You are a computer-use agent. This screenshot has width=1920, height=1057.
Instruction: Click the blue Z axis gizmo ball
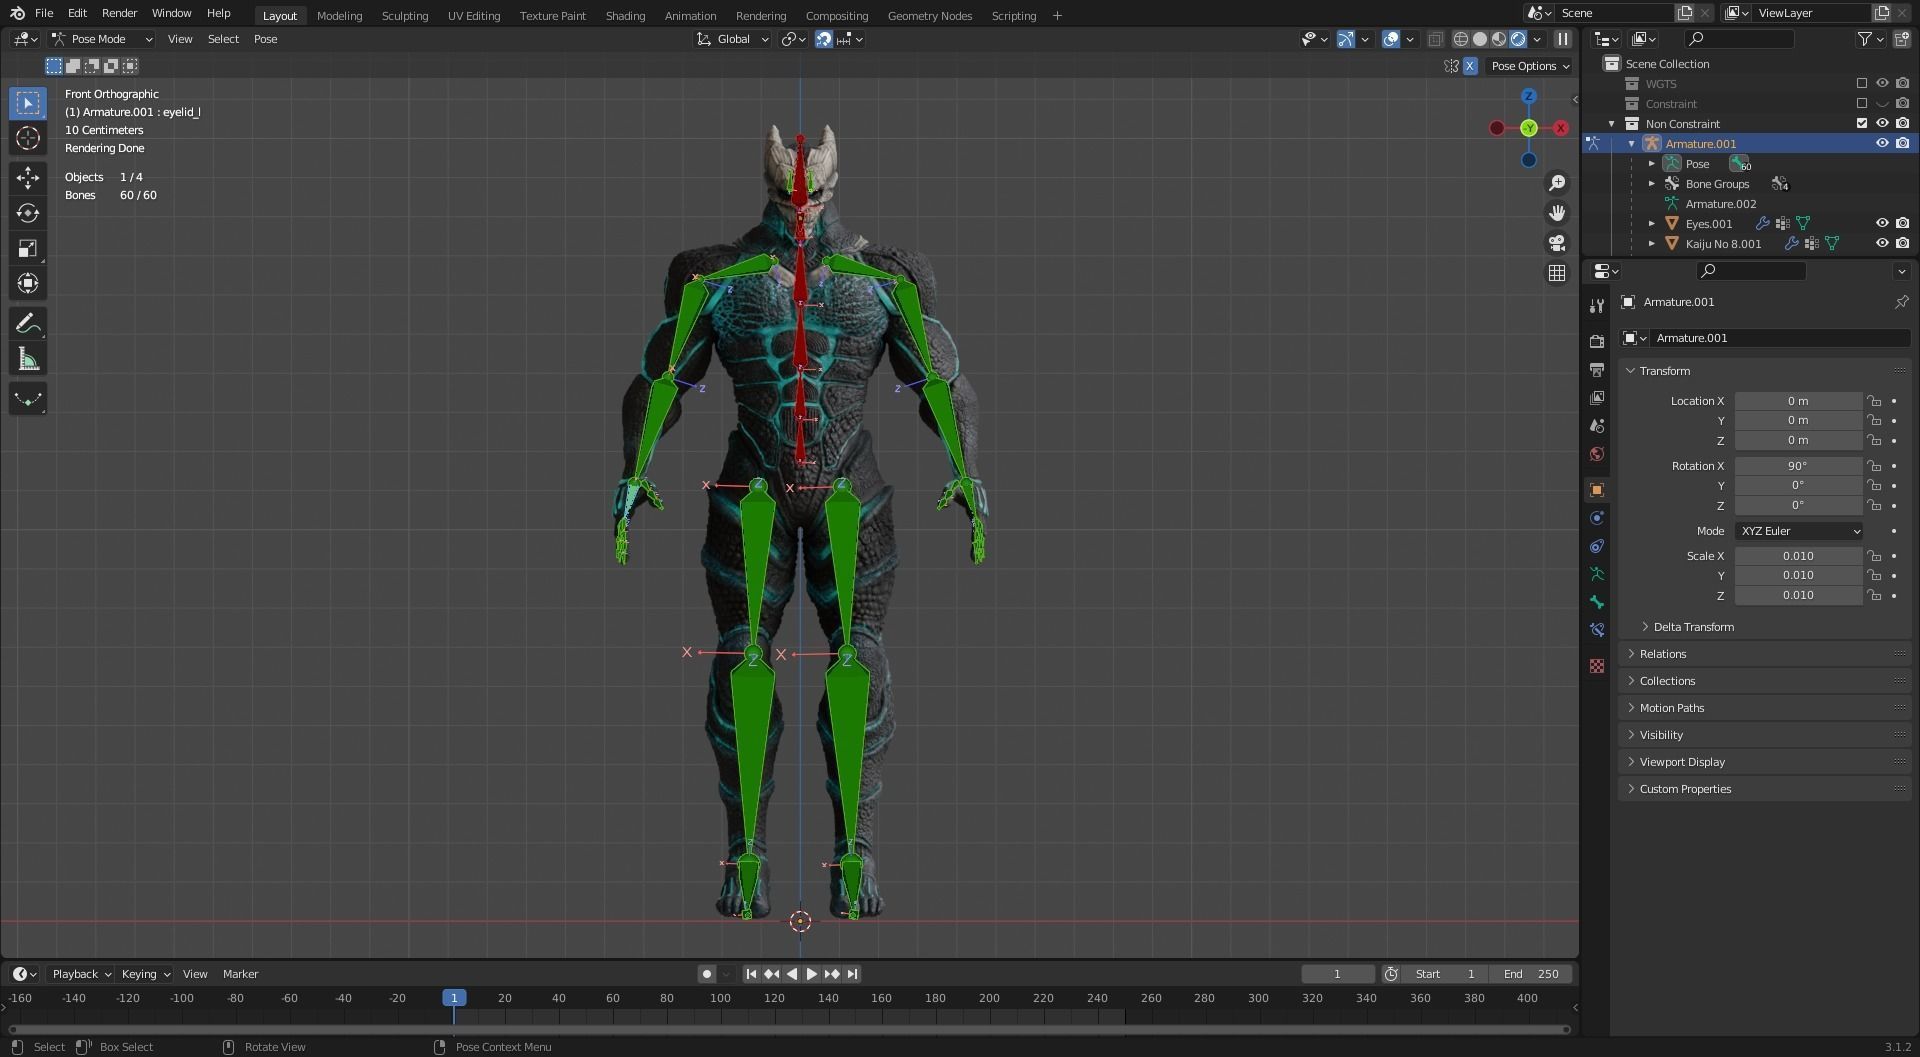(1528, 96)
